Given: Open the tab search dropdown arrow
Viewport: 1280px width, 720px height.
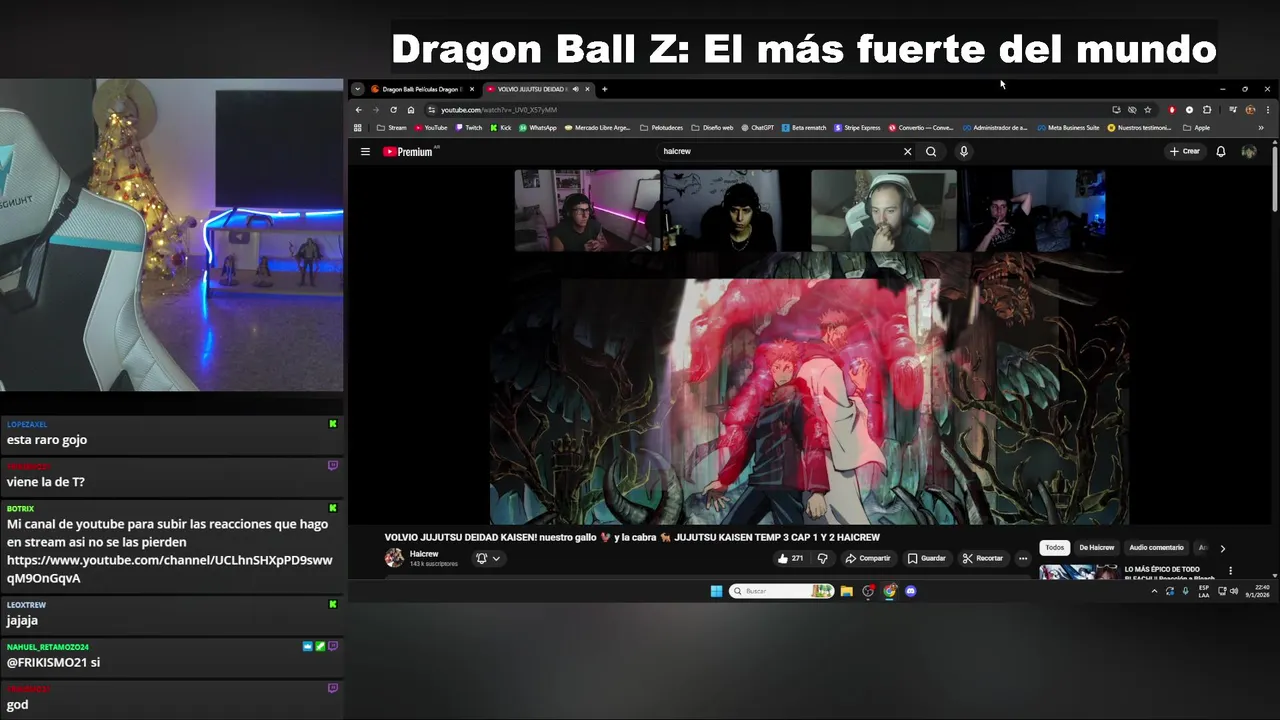Looking at the screenshot, I should click(x=357, y=89).
